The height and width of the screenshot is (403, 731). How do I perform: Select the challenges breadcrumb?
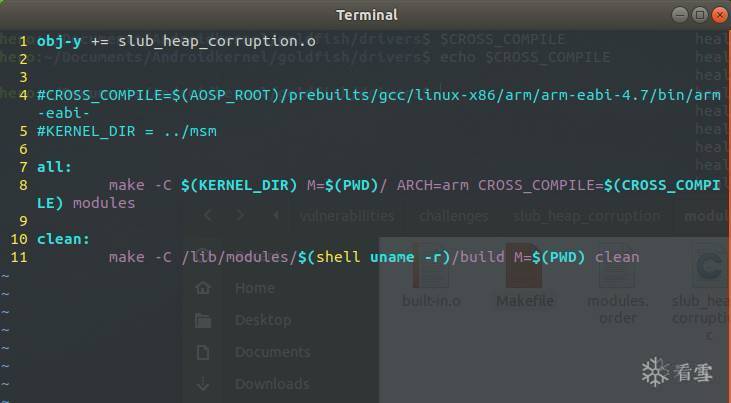coord(454,216)
